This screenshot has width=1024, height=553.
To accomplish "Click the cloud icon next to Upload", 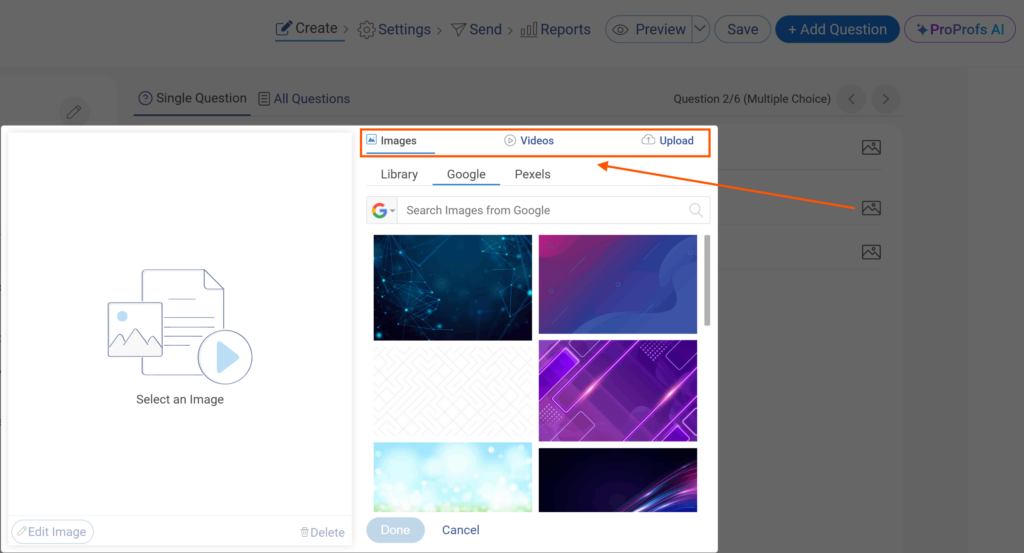I will [648, 140].
